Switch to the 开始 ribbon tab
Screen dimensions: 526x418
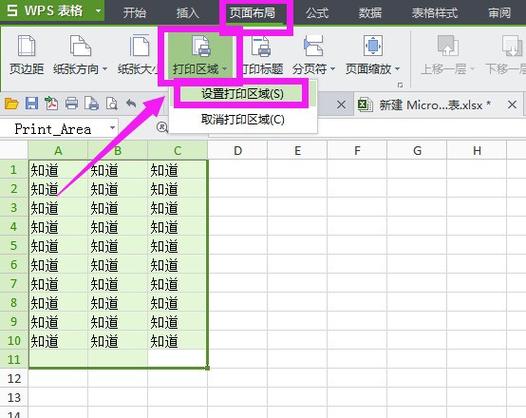134,13
